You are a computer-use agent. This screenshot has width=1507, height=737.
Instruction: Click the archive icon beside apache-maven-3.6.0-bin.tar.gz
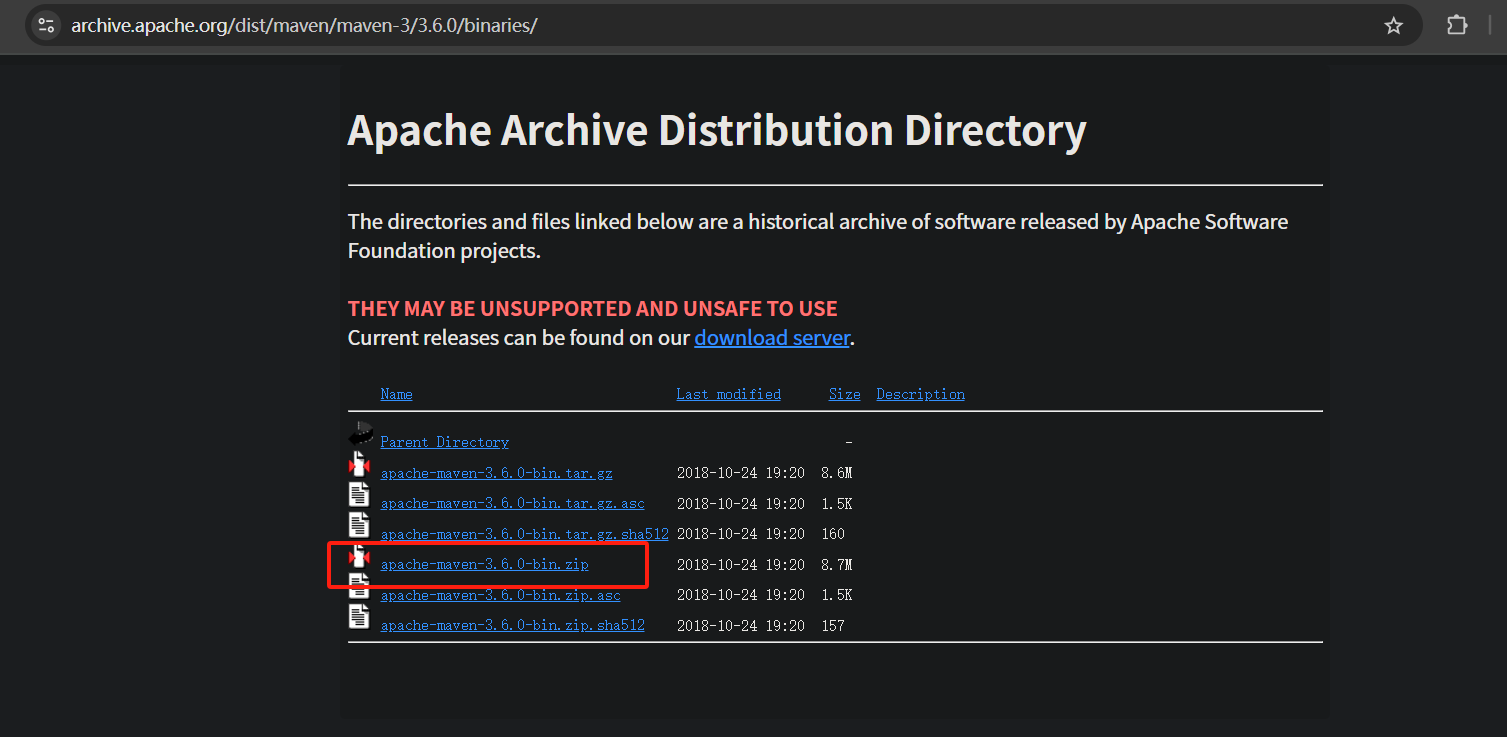[x=359, y=465]
